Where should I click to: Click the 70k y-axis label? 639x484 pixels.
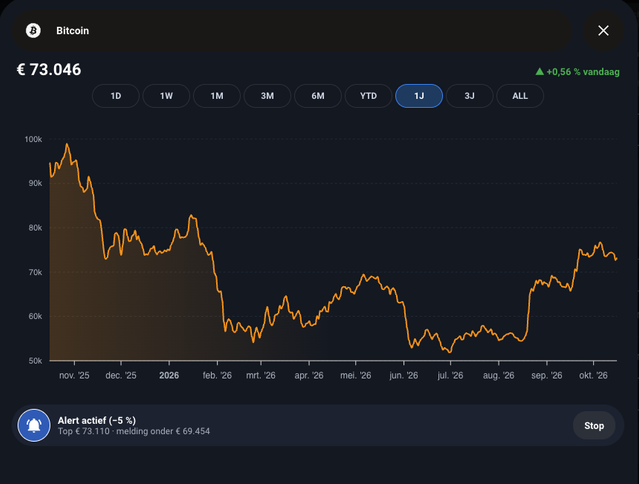point(35,272)
